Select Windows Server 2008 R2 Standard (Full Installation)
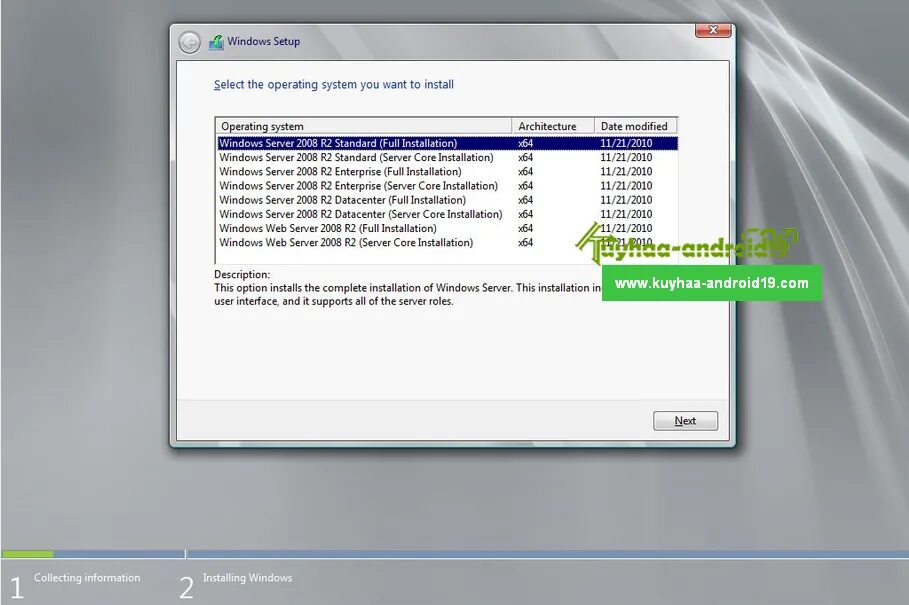 tap(447, 143)
